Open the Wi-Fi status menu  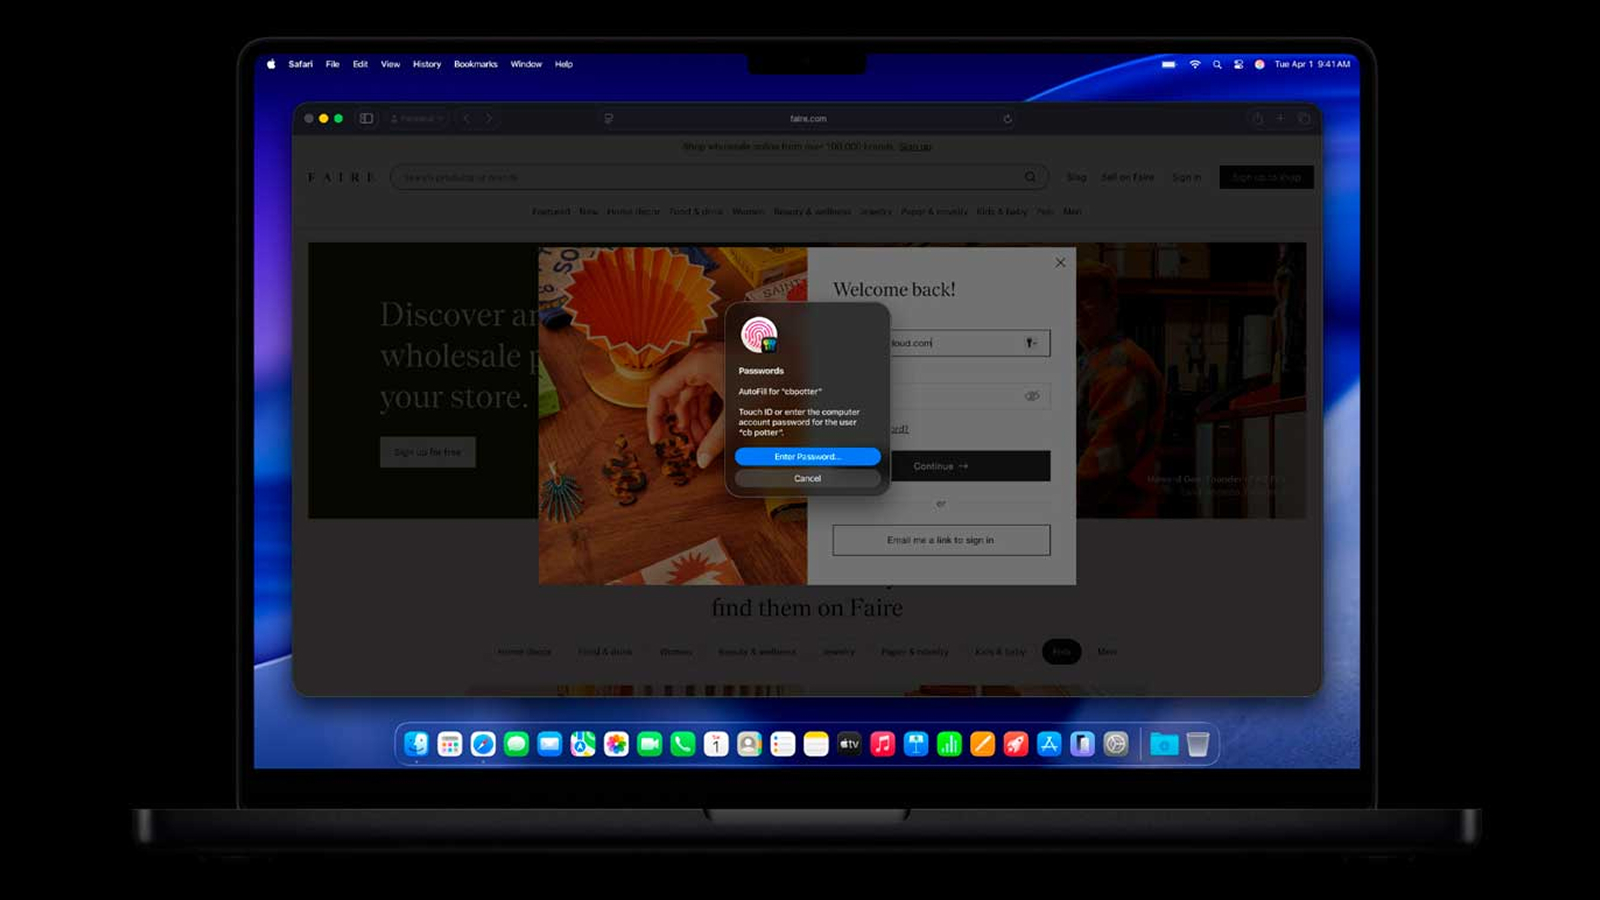(x=1194, y=64)
